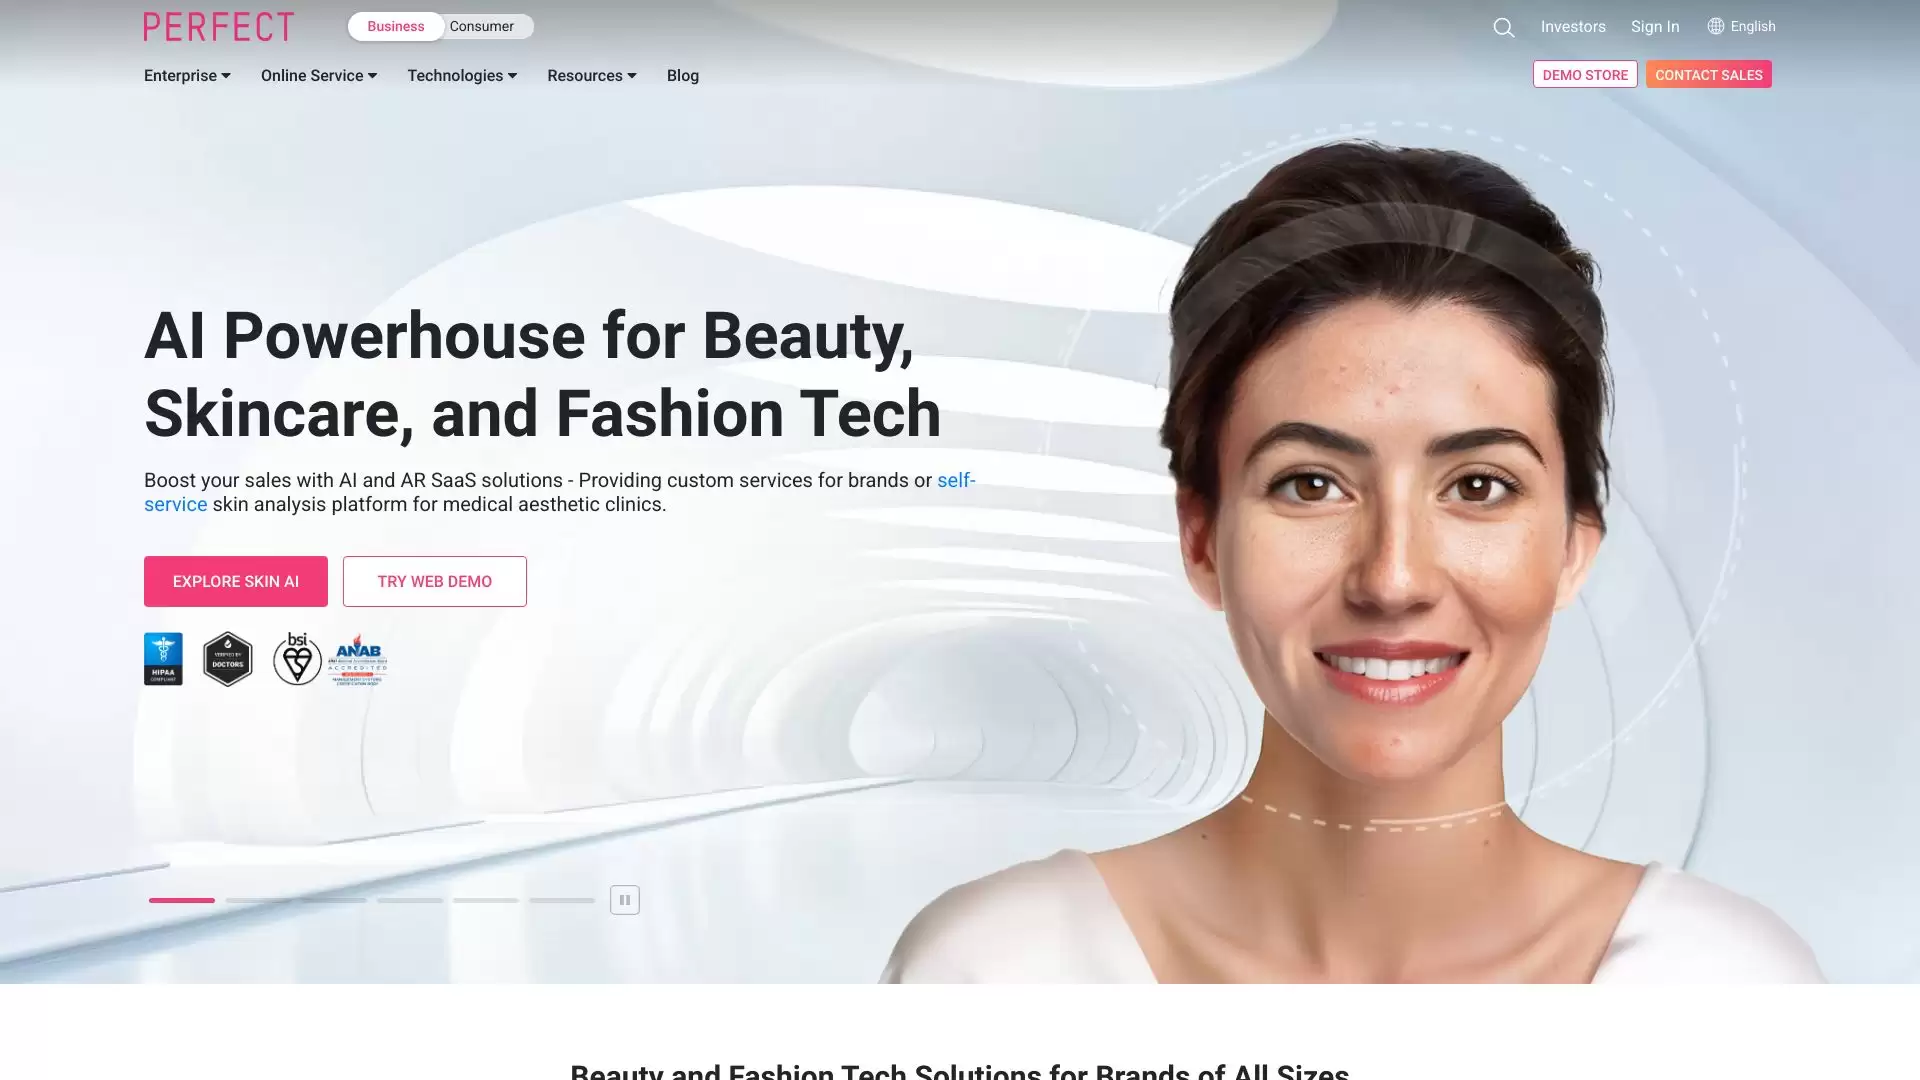Open the Investors page
Viewport: 1920px width, 1080px height.
tap(1572, 27)
